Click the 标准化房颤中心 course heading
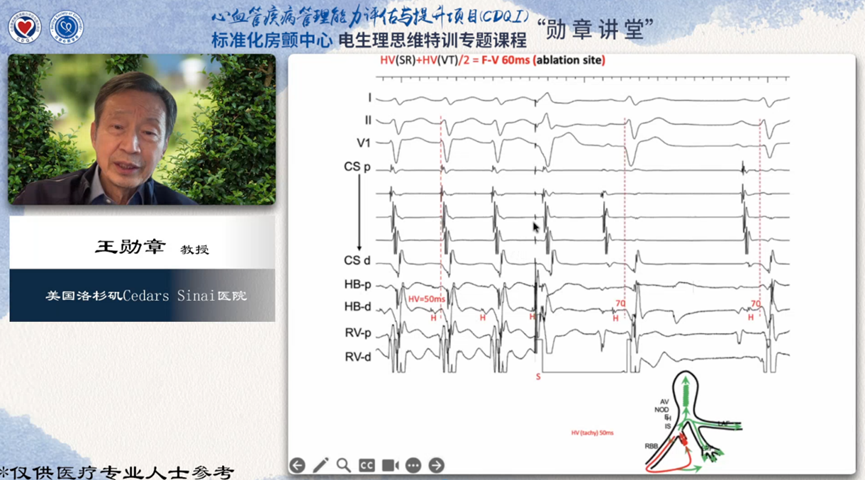865x480 pixels. pyautogui.click(x=272, y=40)
